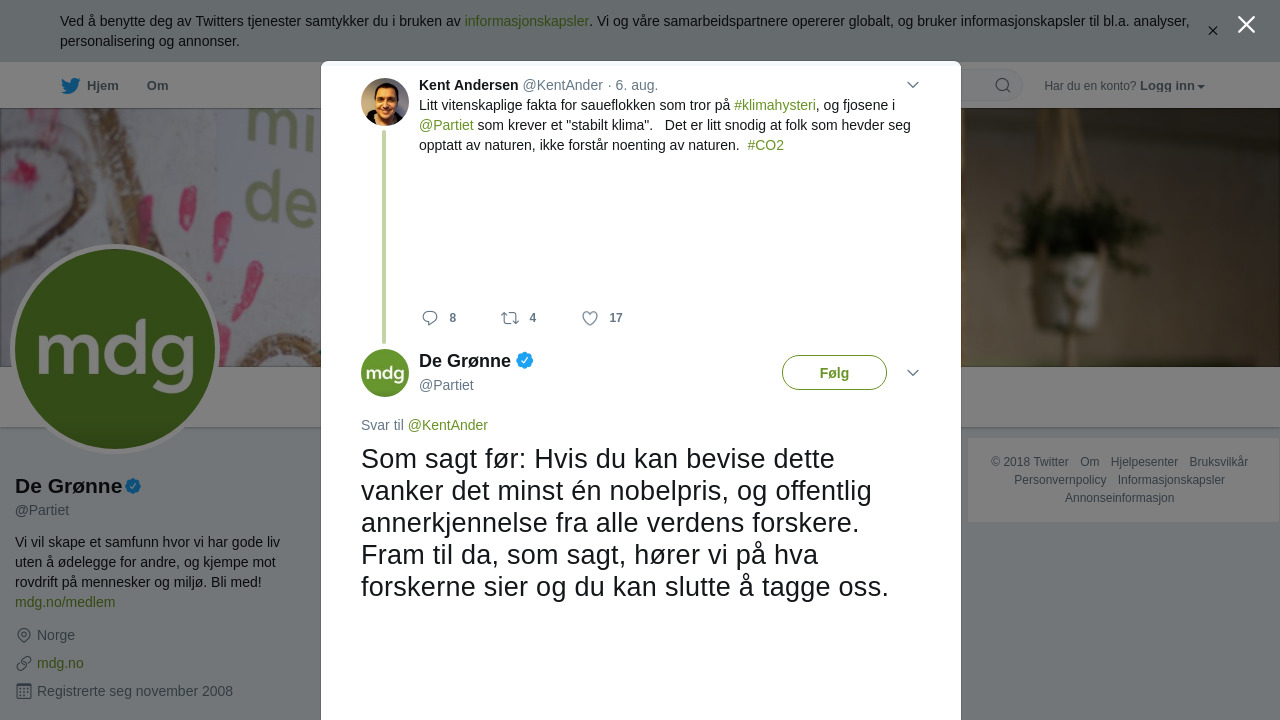The width and height of the screenshot is (1280, 720).
Task: Open Kent Andersen's profile avatar
Action: point(385,102)
